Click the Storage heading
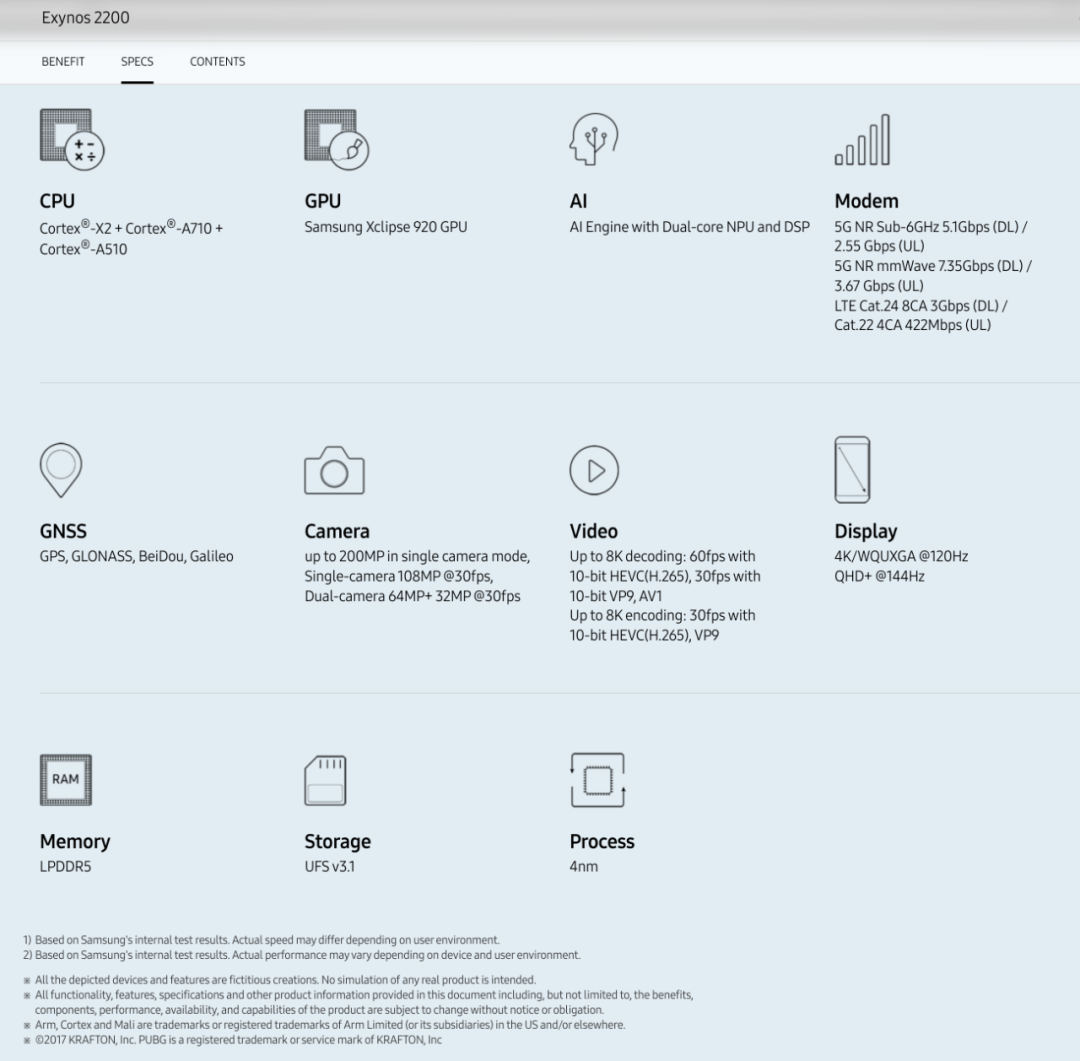1080x1061 pixels. point(338,841)
